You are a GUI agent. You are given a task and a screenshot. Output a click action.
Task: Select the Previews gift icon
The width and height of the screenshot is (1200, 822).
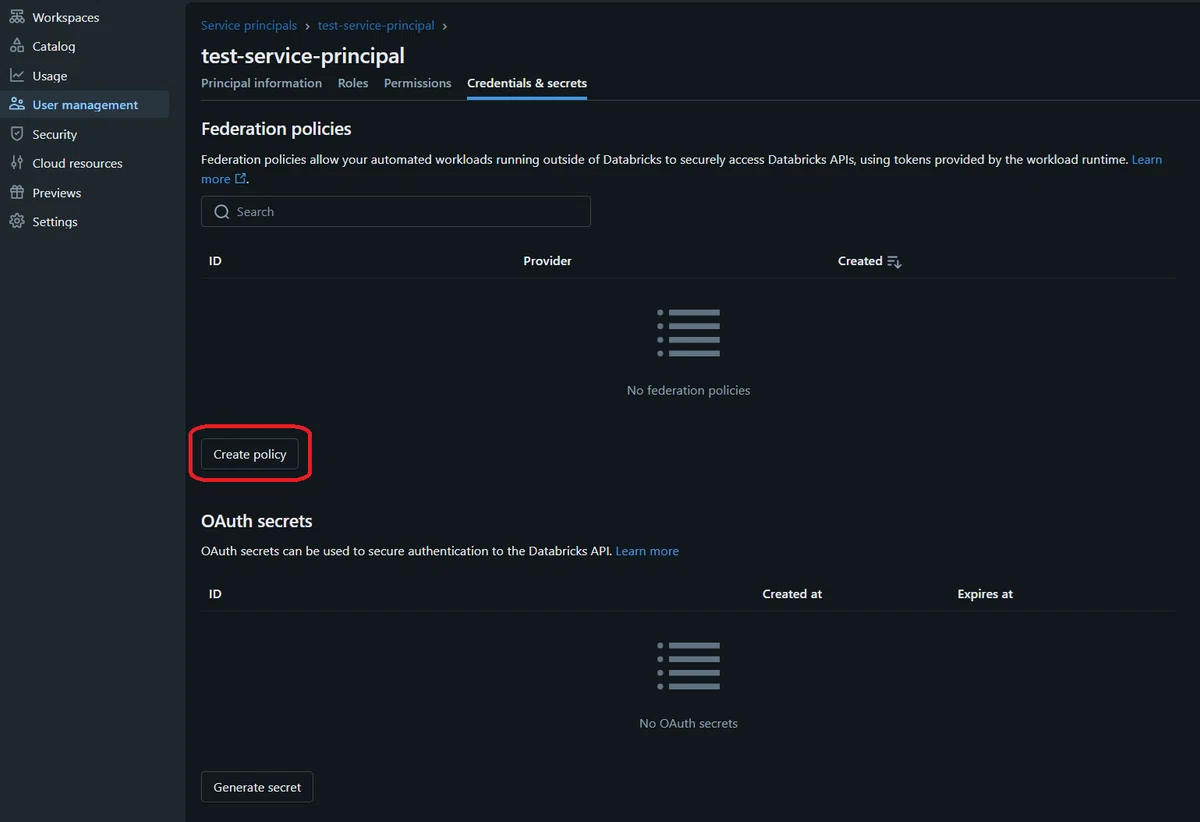click(17, 192)
